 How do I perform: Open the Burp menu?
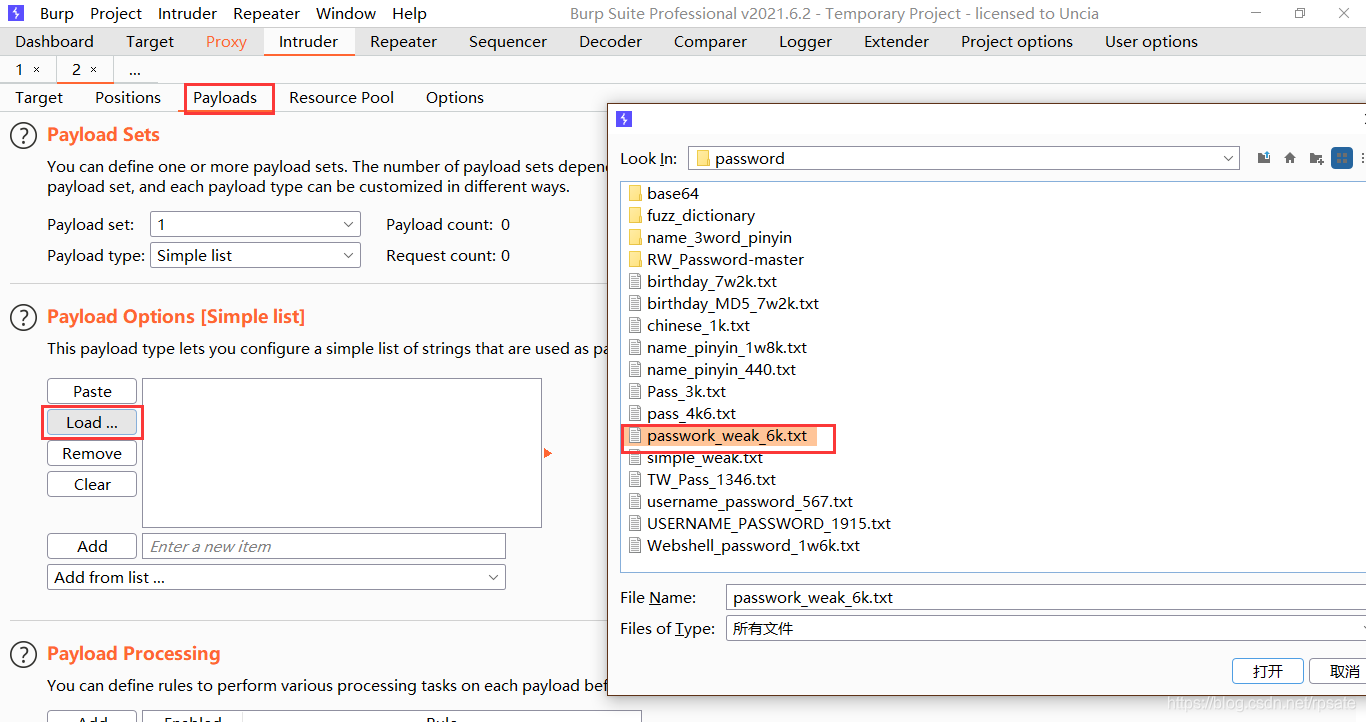pos(56,13)
